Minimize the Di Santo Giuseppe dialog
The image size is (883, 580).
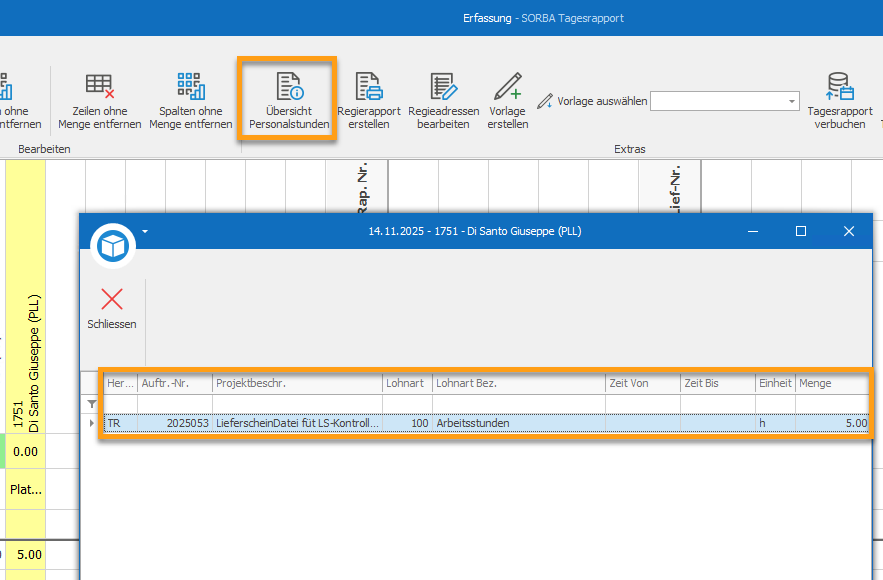[x=752, y=231]
